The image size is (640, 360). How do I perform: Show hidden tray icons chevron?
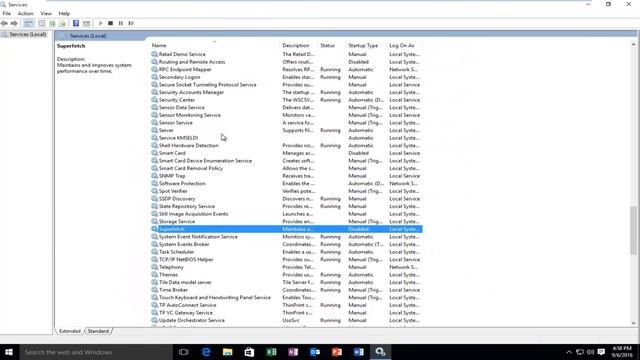tap(569, 352)
